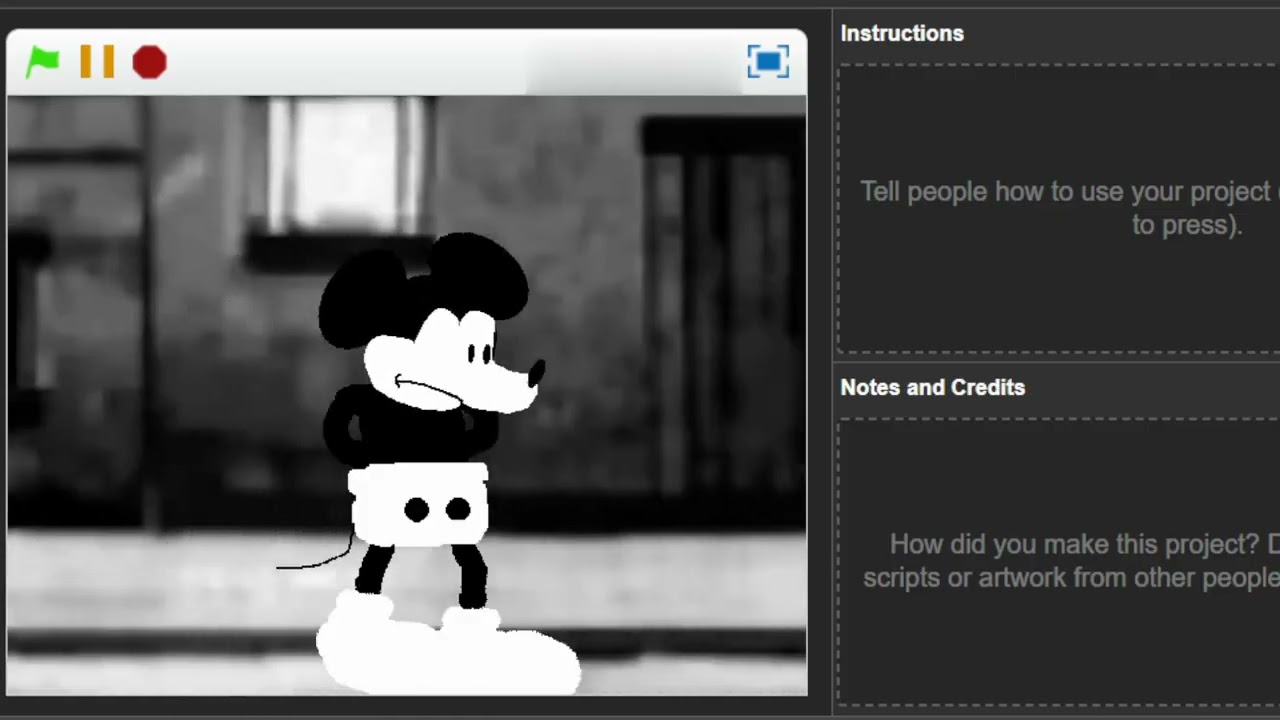Click into the Instructions text field

[1059, 208]
